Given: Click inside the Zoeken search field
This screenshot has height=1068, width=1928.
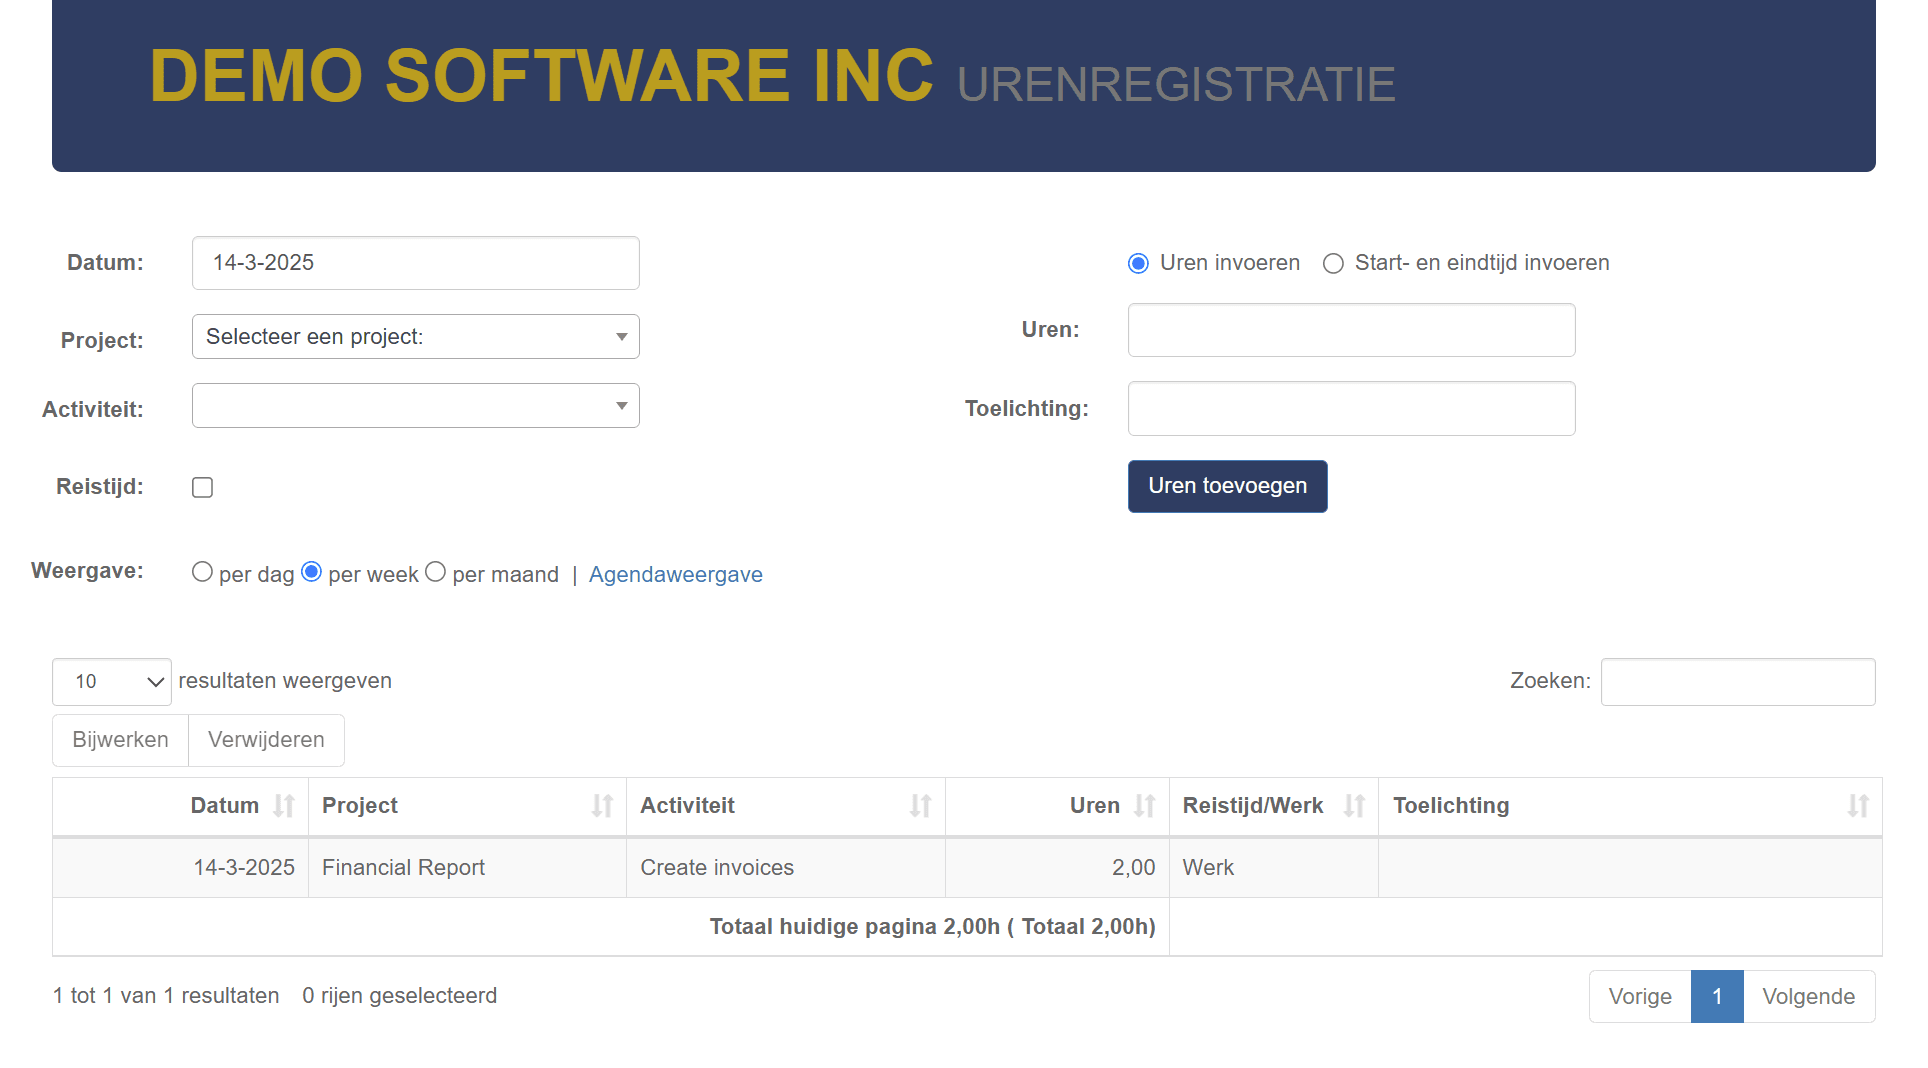Looking at the screenshot, I should 1738,681.
